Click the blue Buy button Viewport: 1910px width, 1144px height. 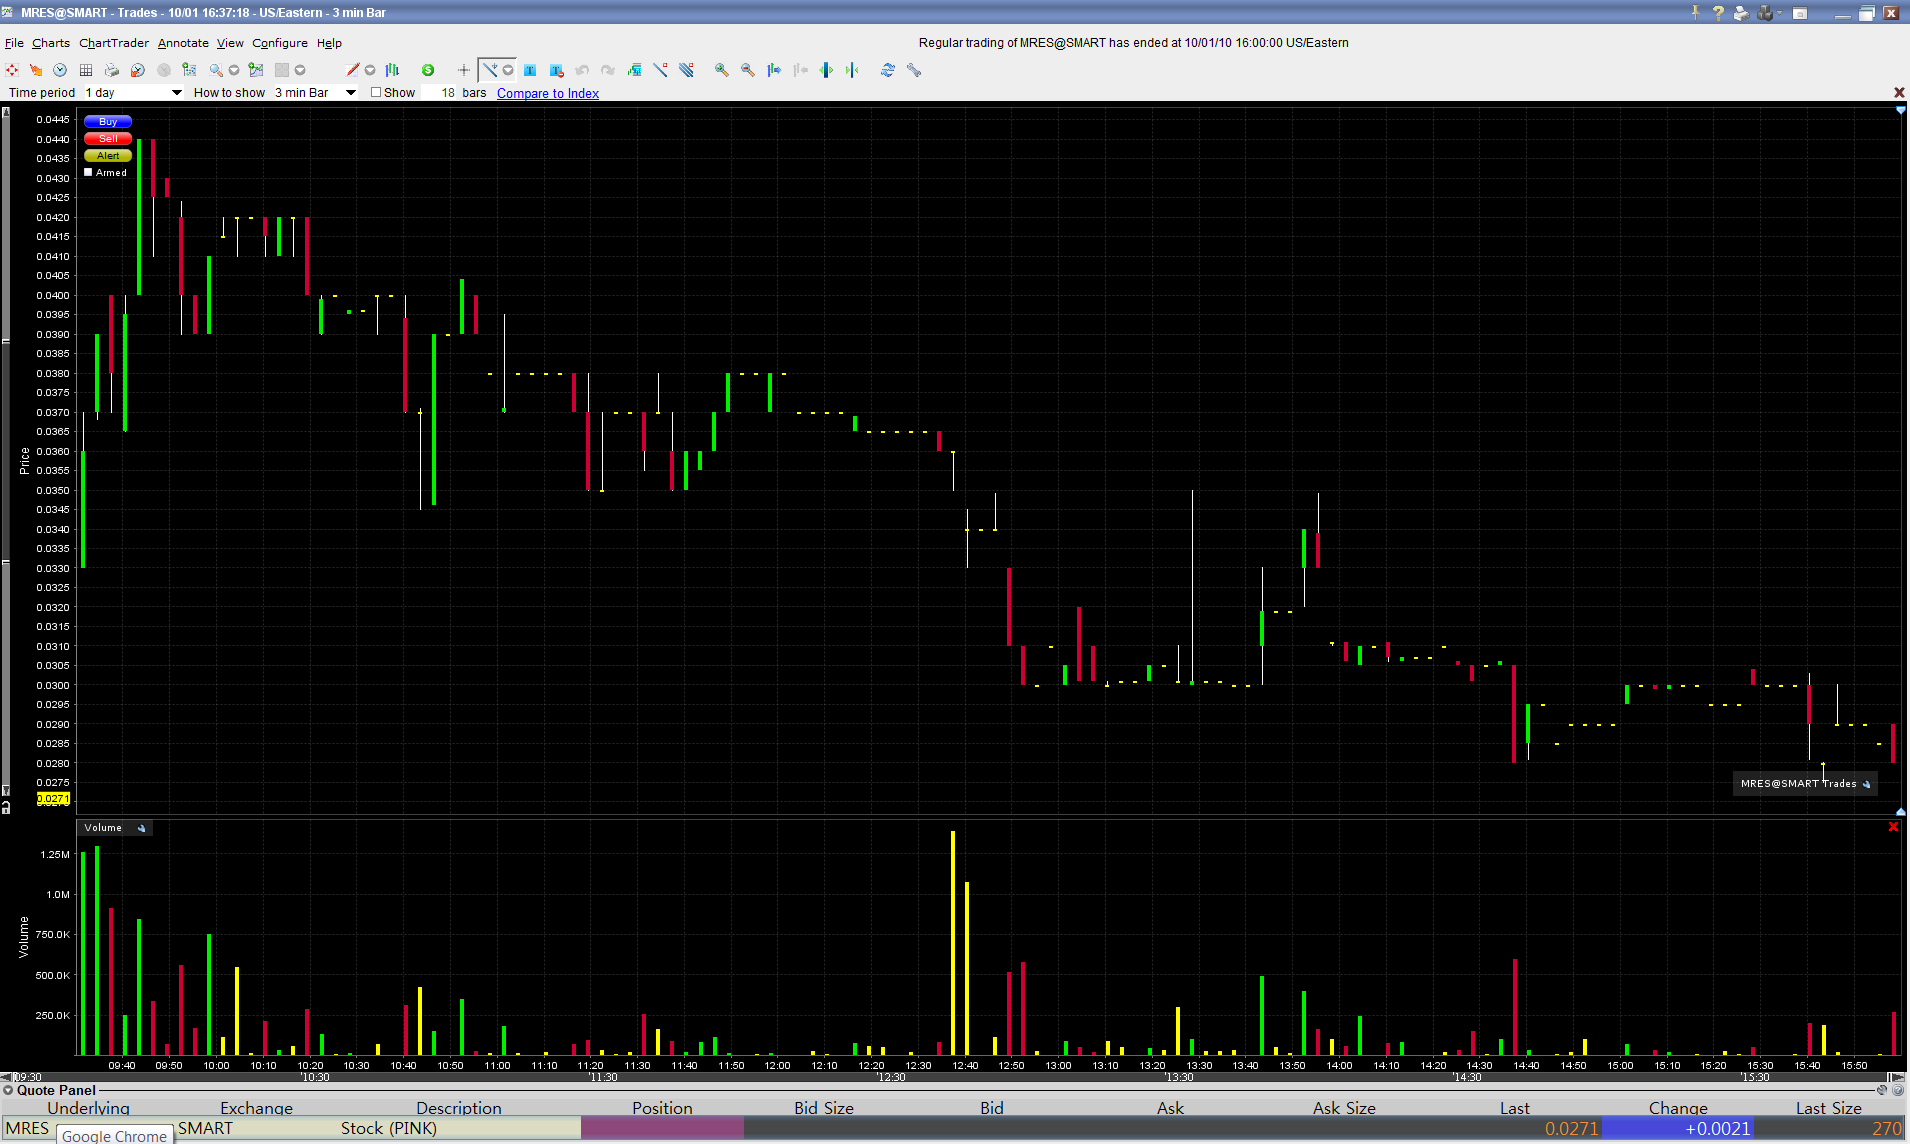(108, 121)
